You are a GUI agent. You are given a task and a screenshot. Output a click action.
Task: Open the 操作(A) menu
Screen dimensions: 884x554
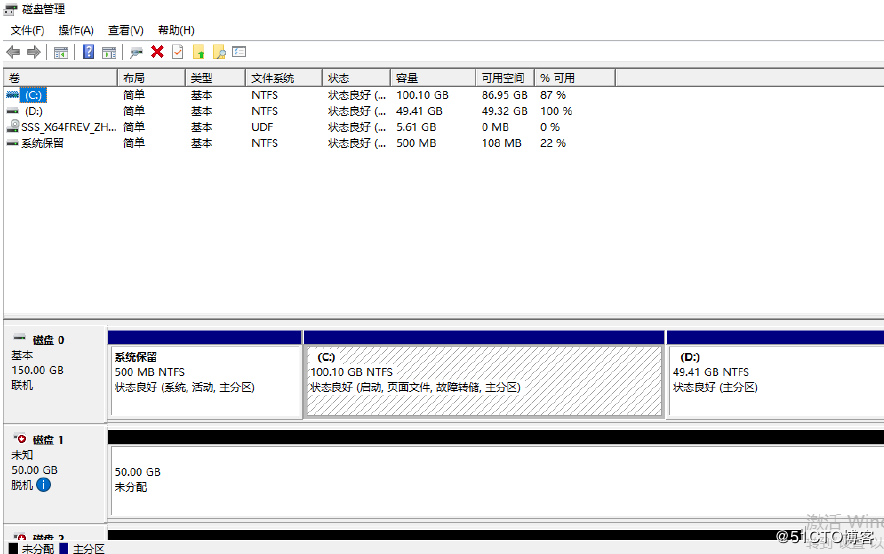pyautogui.click(x=76, y=30)
